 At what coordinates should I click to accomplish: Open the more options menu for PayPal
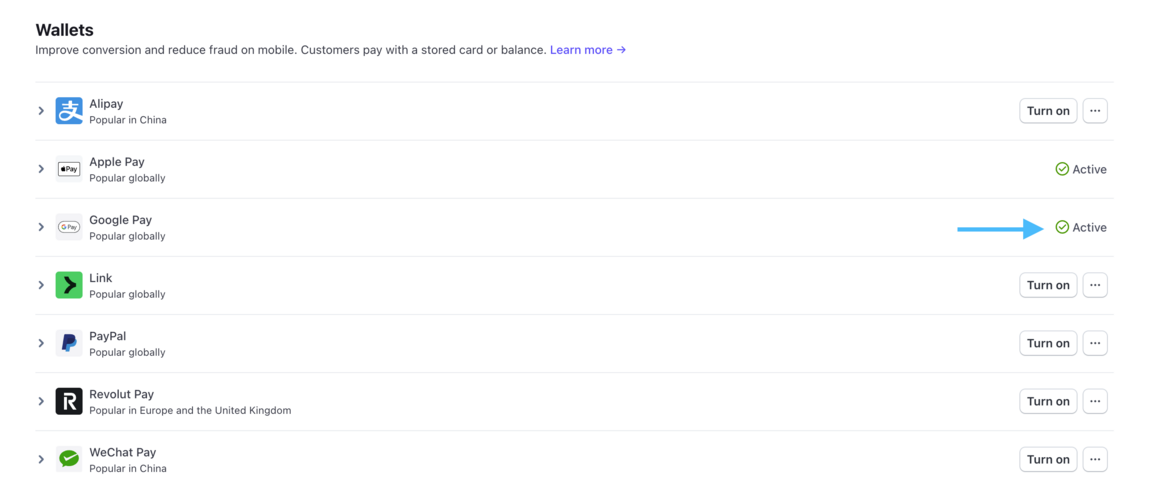pos(1095,343)
